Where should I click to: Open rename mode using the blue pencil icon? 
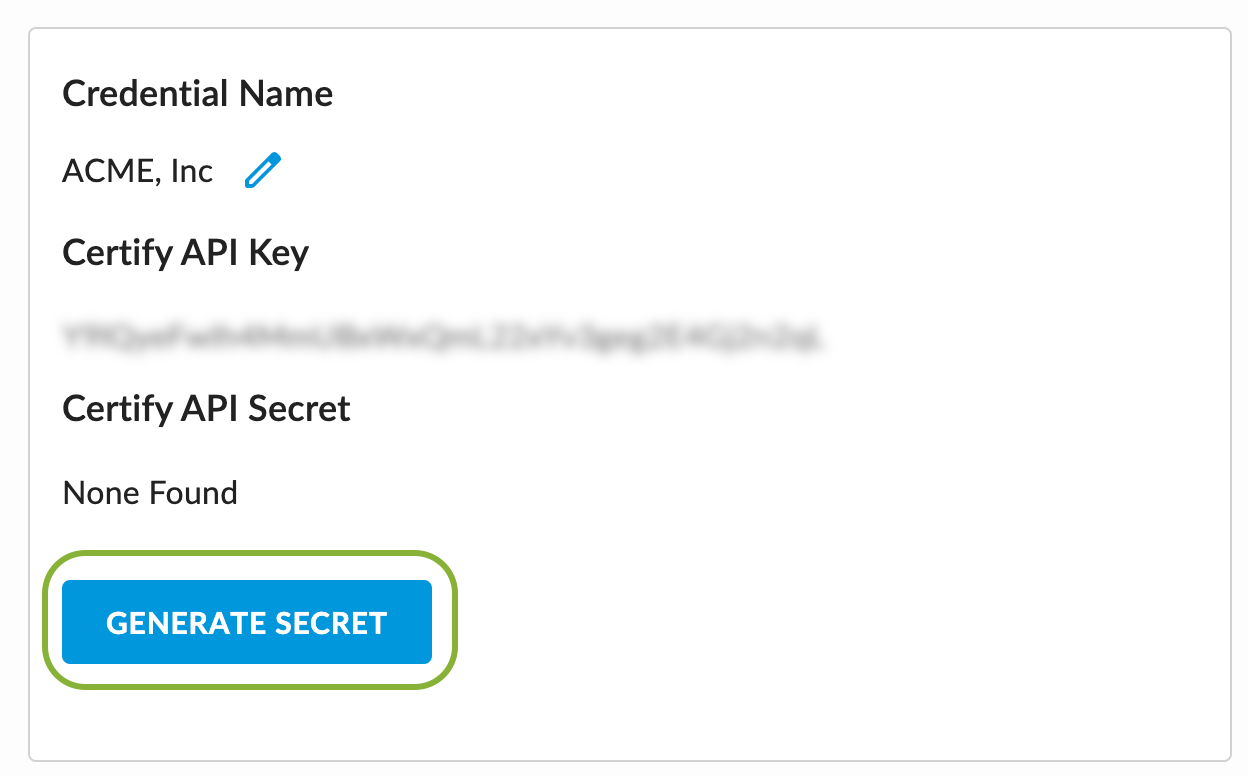click(x=263, y=171)
